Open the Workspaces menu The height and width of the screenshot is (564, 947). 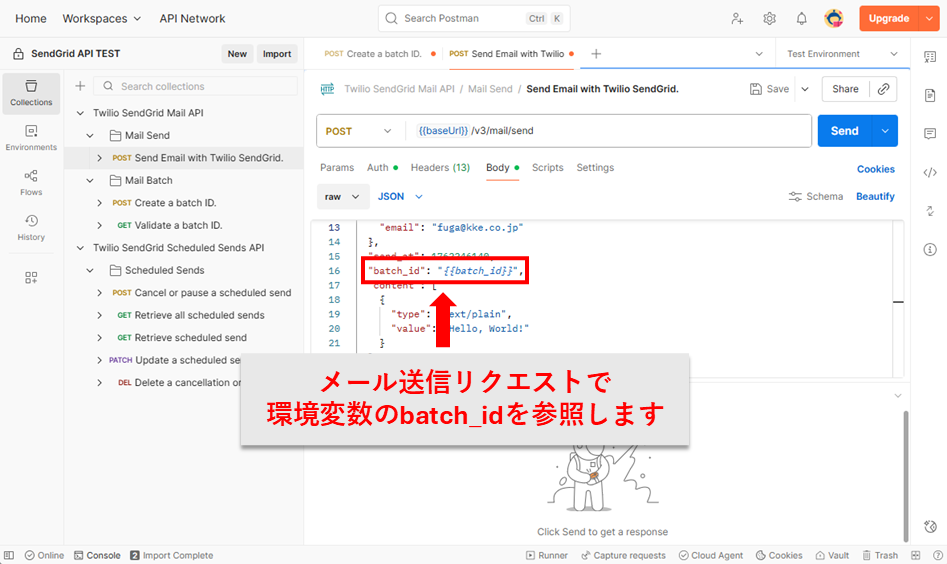(x=101, y=19)
